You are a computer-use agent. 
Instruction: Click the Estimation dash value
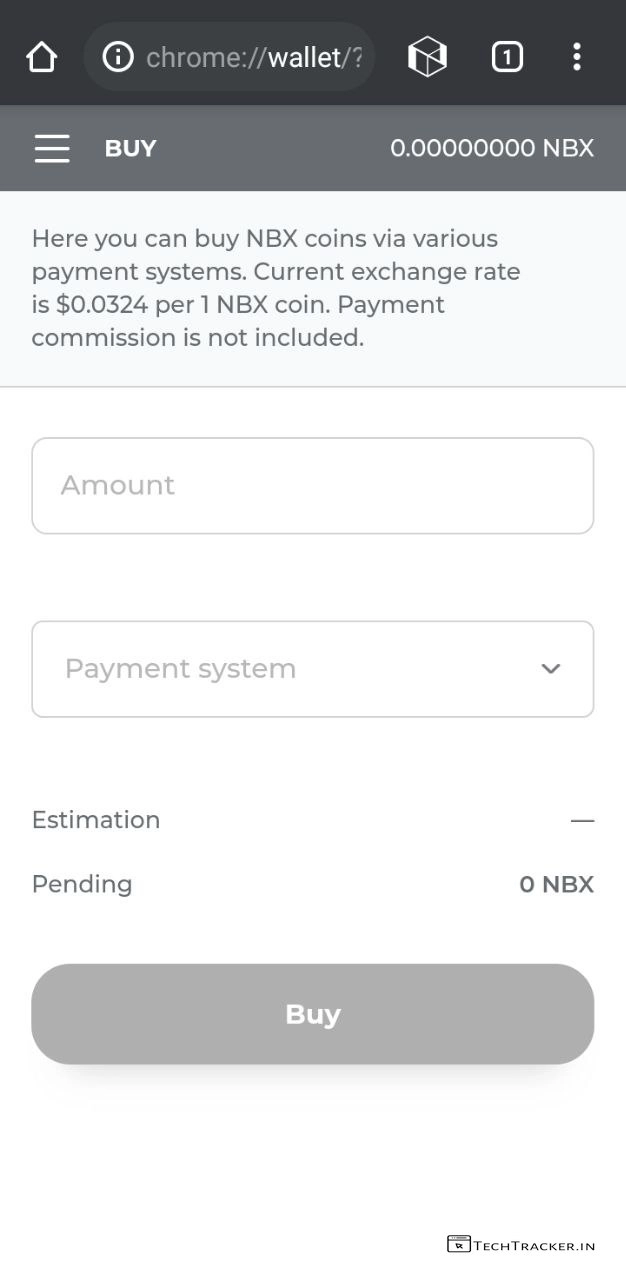[582, 821]
